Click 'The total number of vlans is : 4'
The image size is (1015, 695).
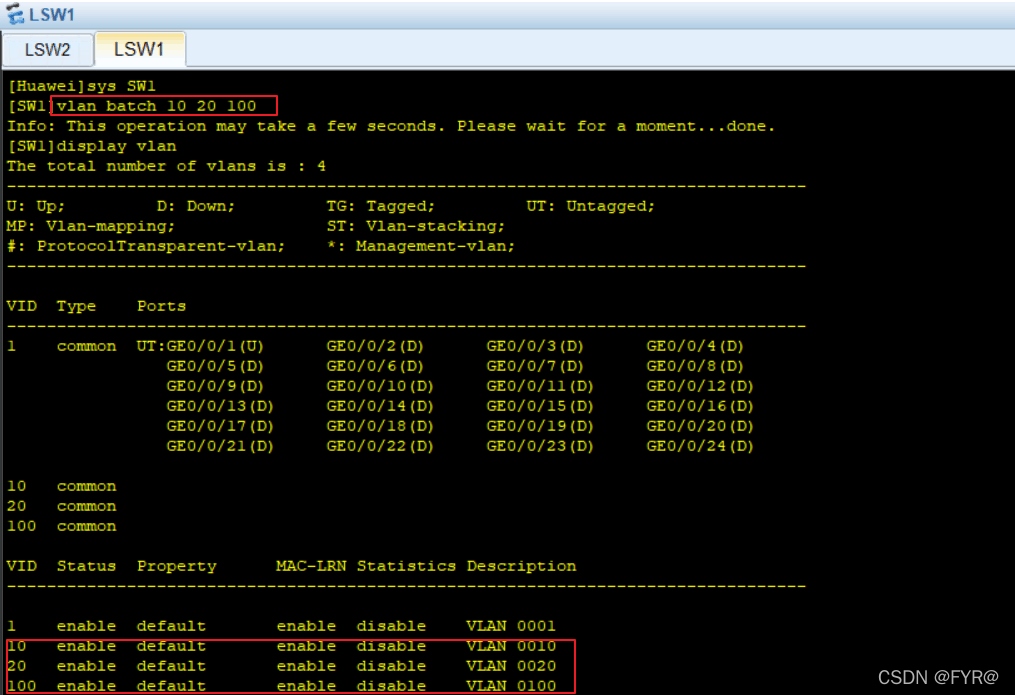tap(166, 166)
